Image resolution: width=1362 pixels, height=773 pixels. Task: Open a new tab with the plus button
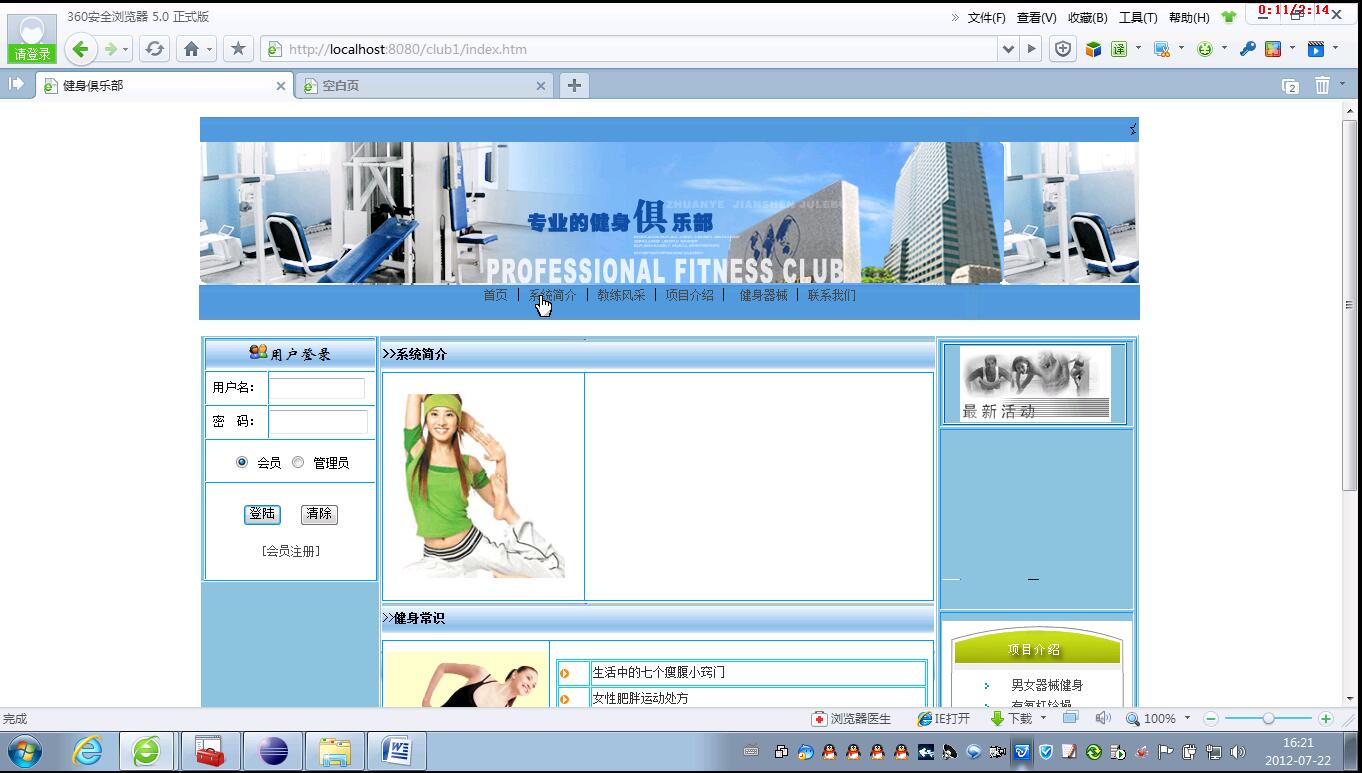[574, 86]
